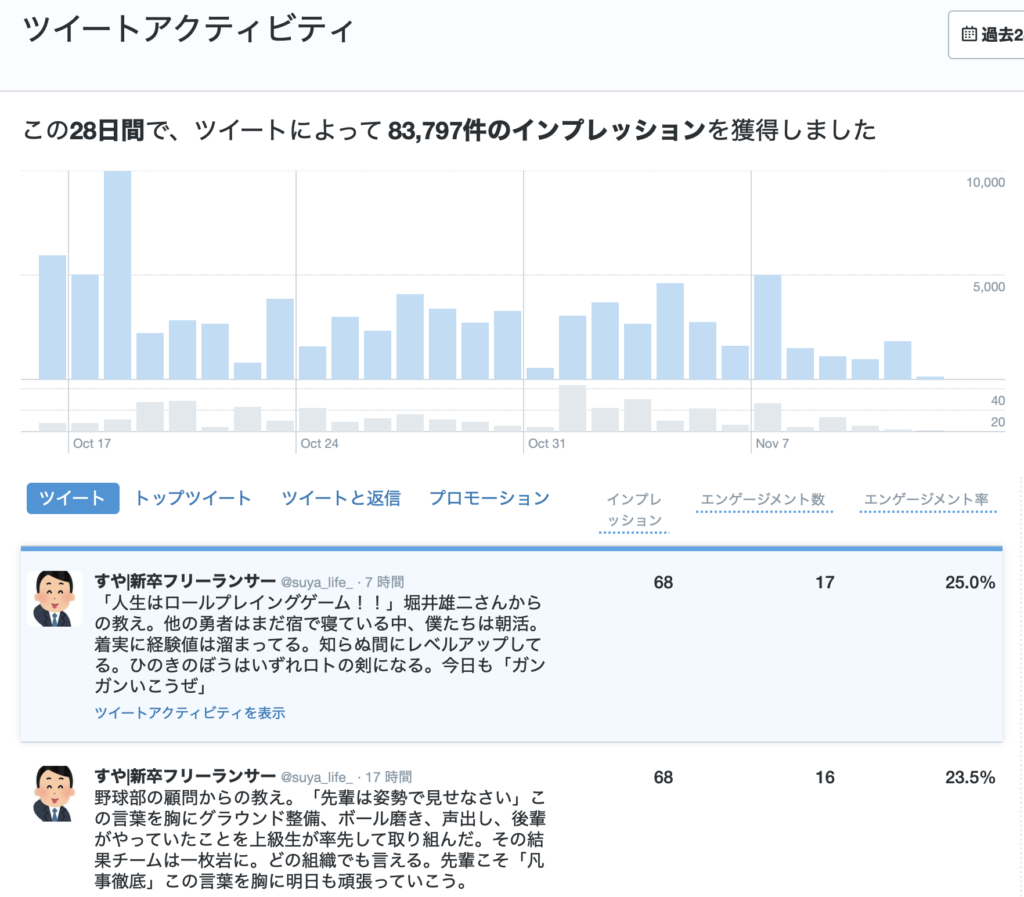Click the エンゲージメント率 column header

click(x=927, y=500)
